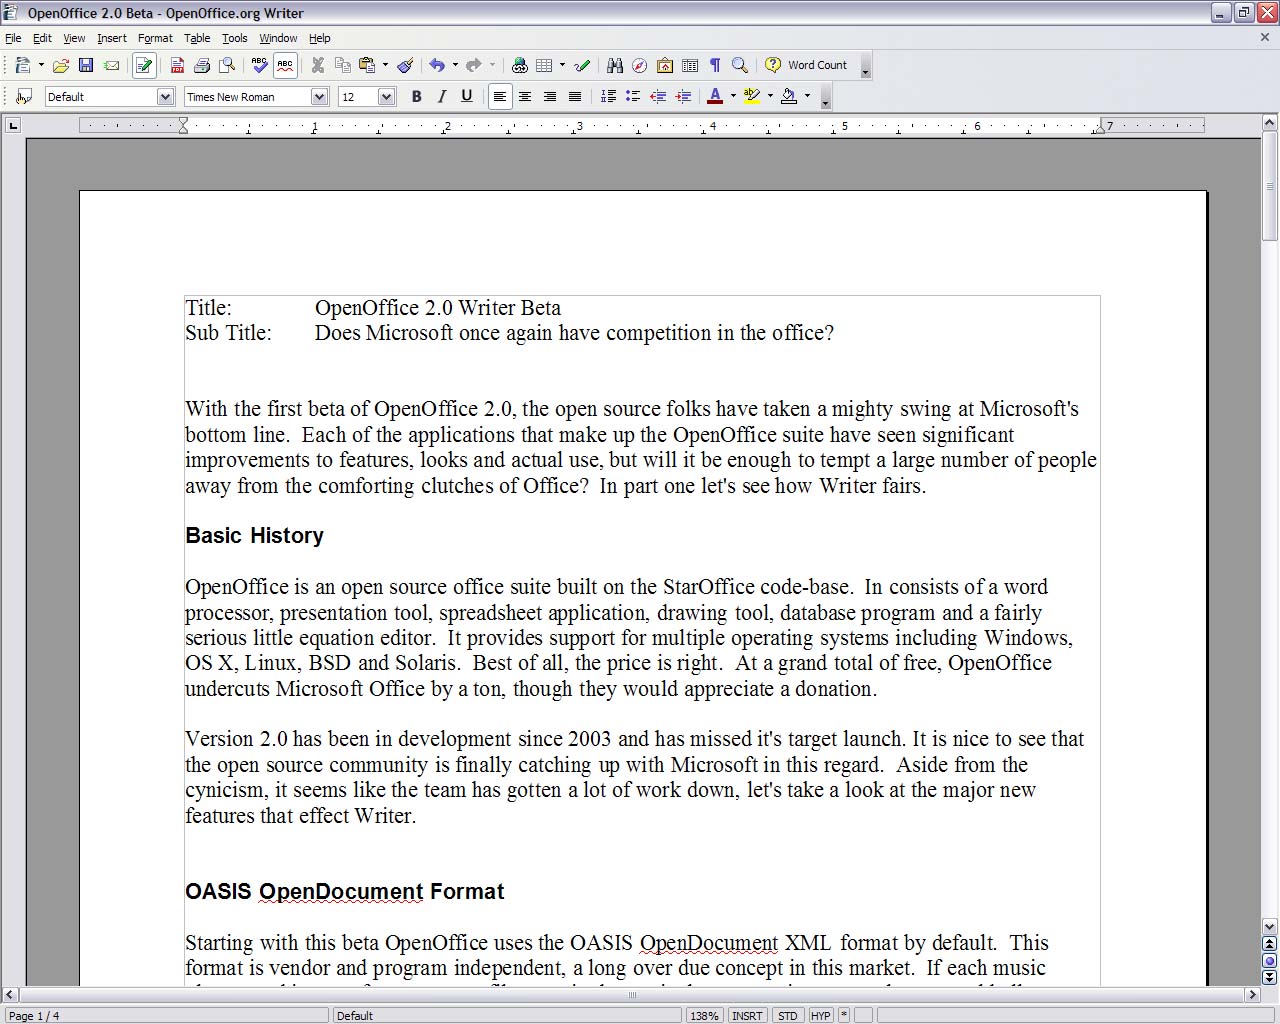
Task: Open Find & Replace binoculars
Action: click(614, 65)
